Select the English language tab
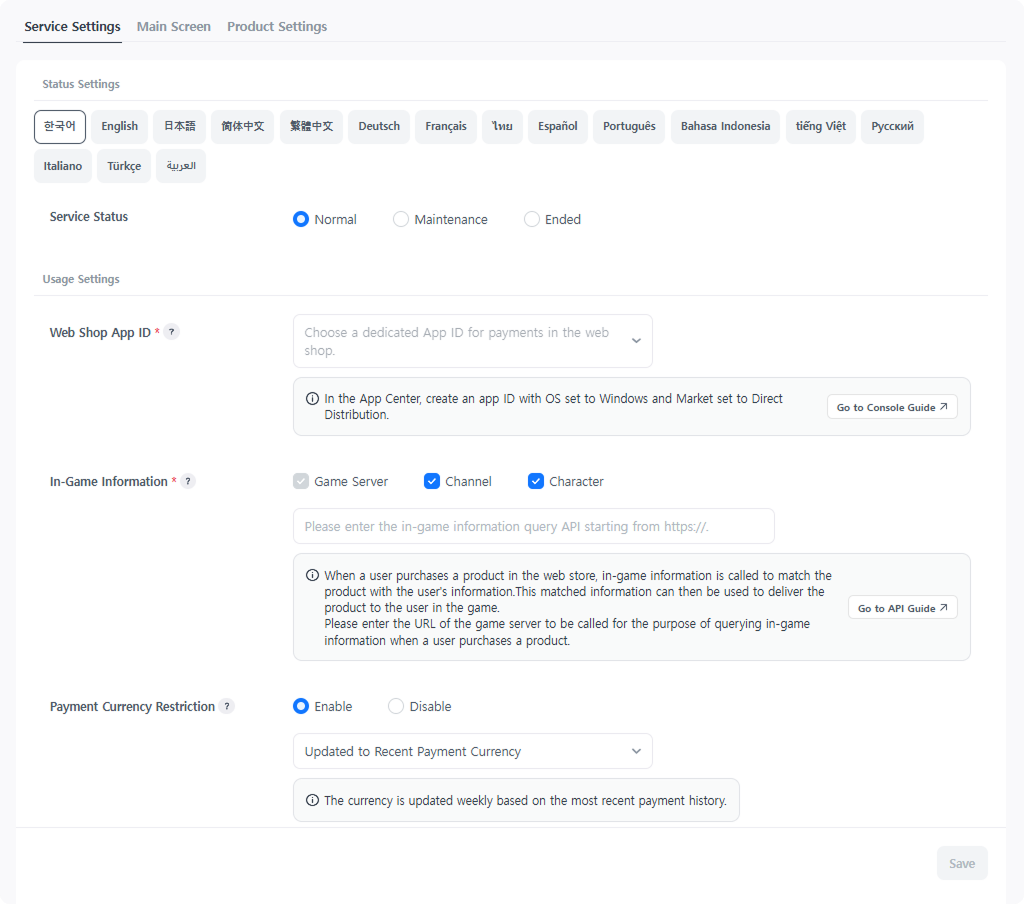Screen dimensions: 1024x904 120,126
